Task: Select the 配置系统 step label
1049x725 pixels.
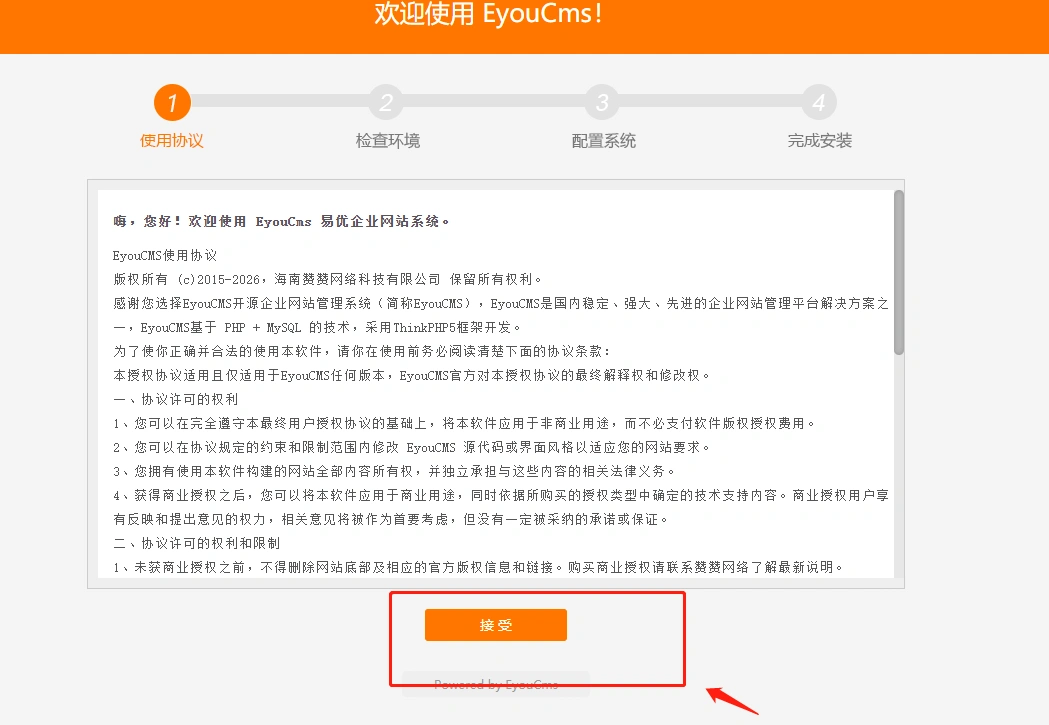Action: (x=603, y=140)
